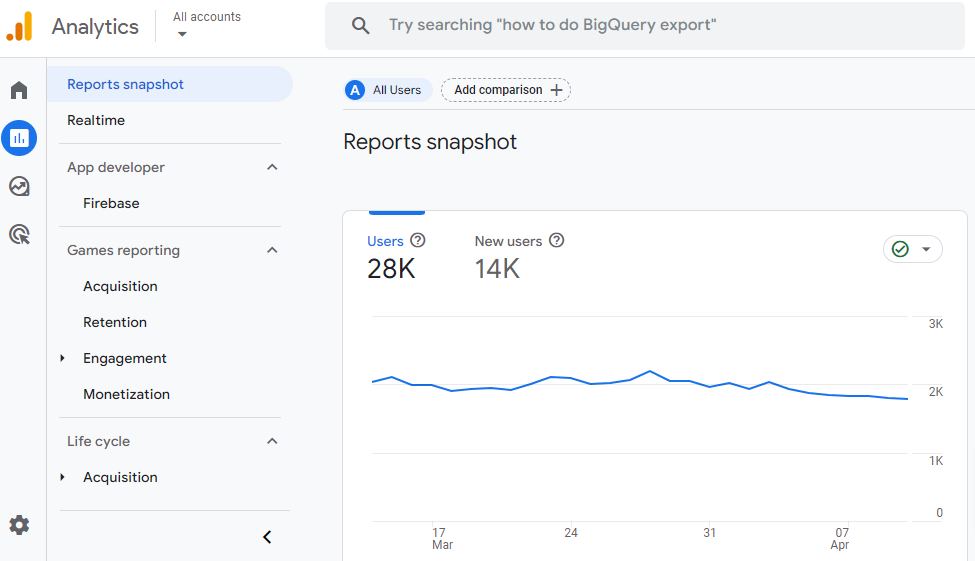Click the New users help icon

(557, 241)
